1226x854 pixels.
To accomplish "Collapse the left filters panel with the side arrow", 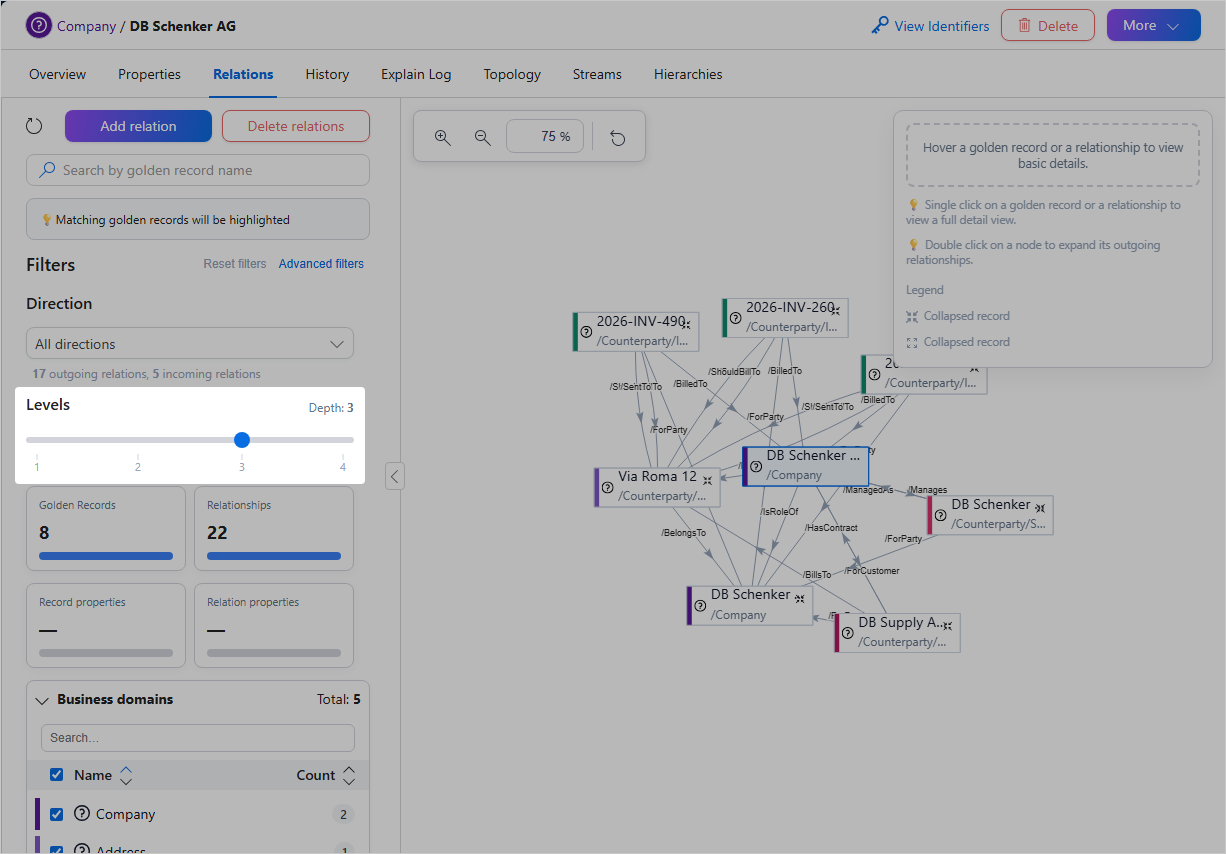I will [x=395, y=476].
